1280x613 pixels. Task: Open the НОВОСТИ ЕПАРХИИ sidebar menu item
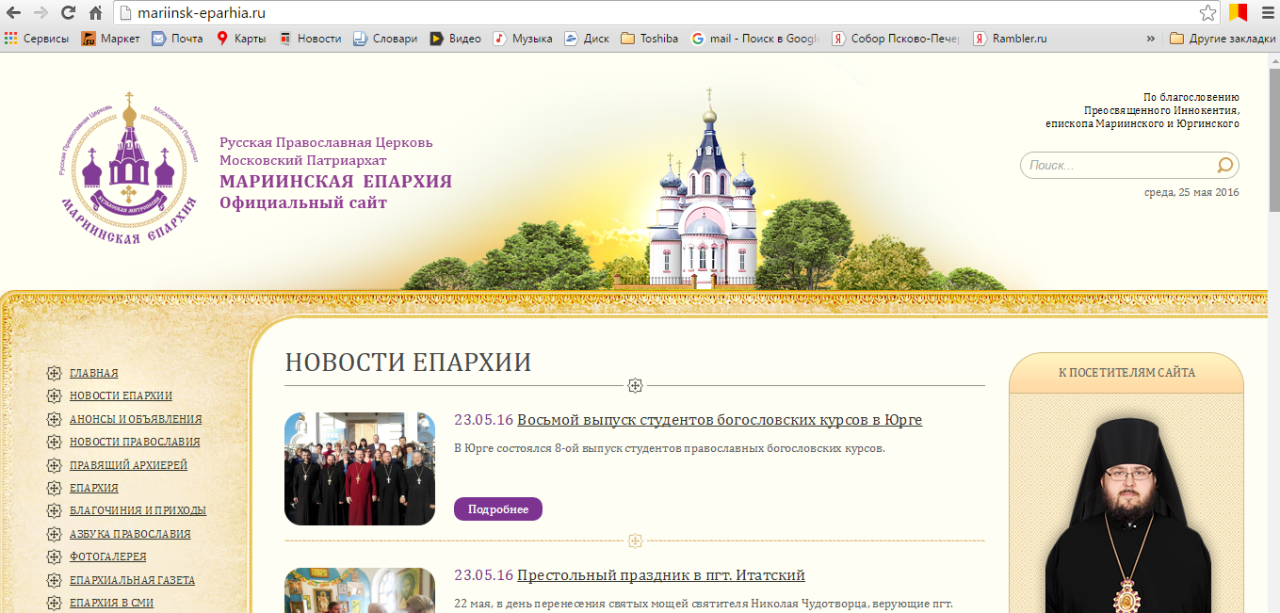121,396
